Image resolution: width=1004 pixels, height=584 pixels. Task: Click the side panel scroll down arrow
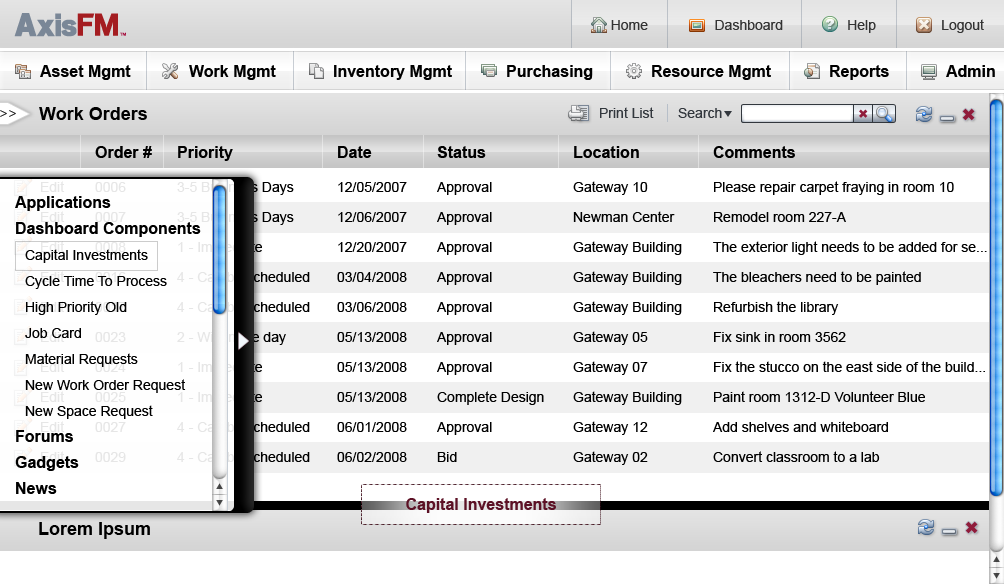[x=220, y=503]
